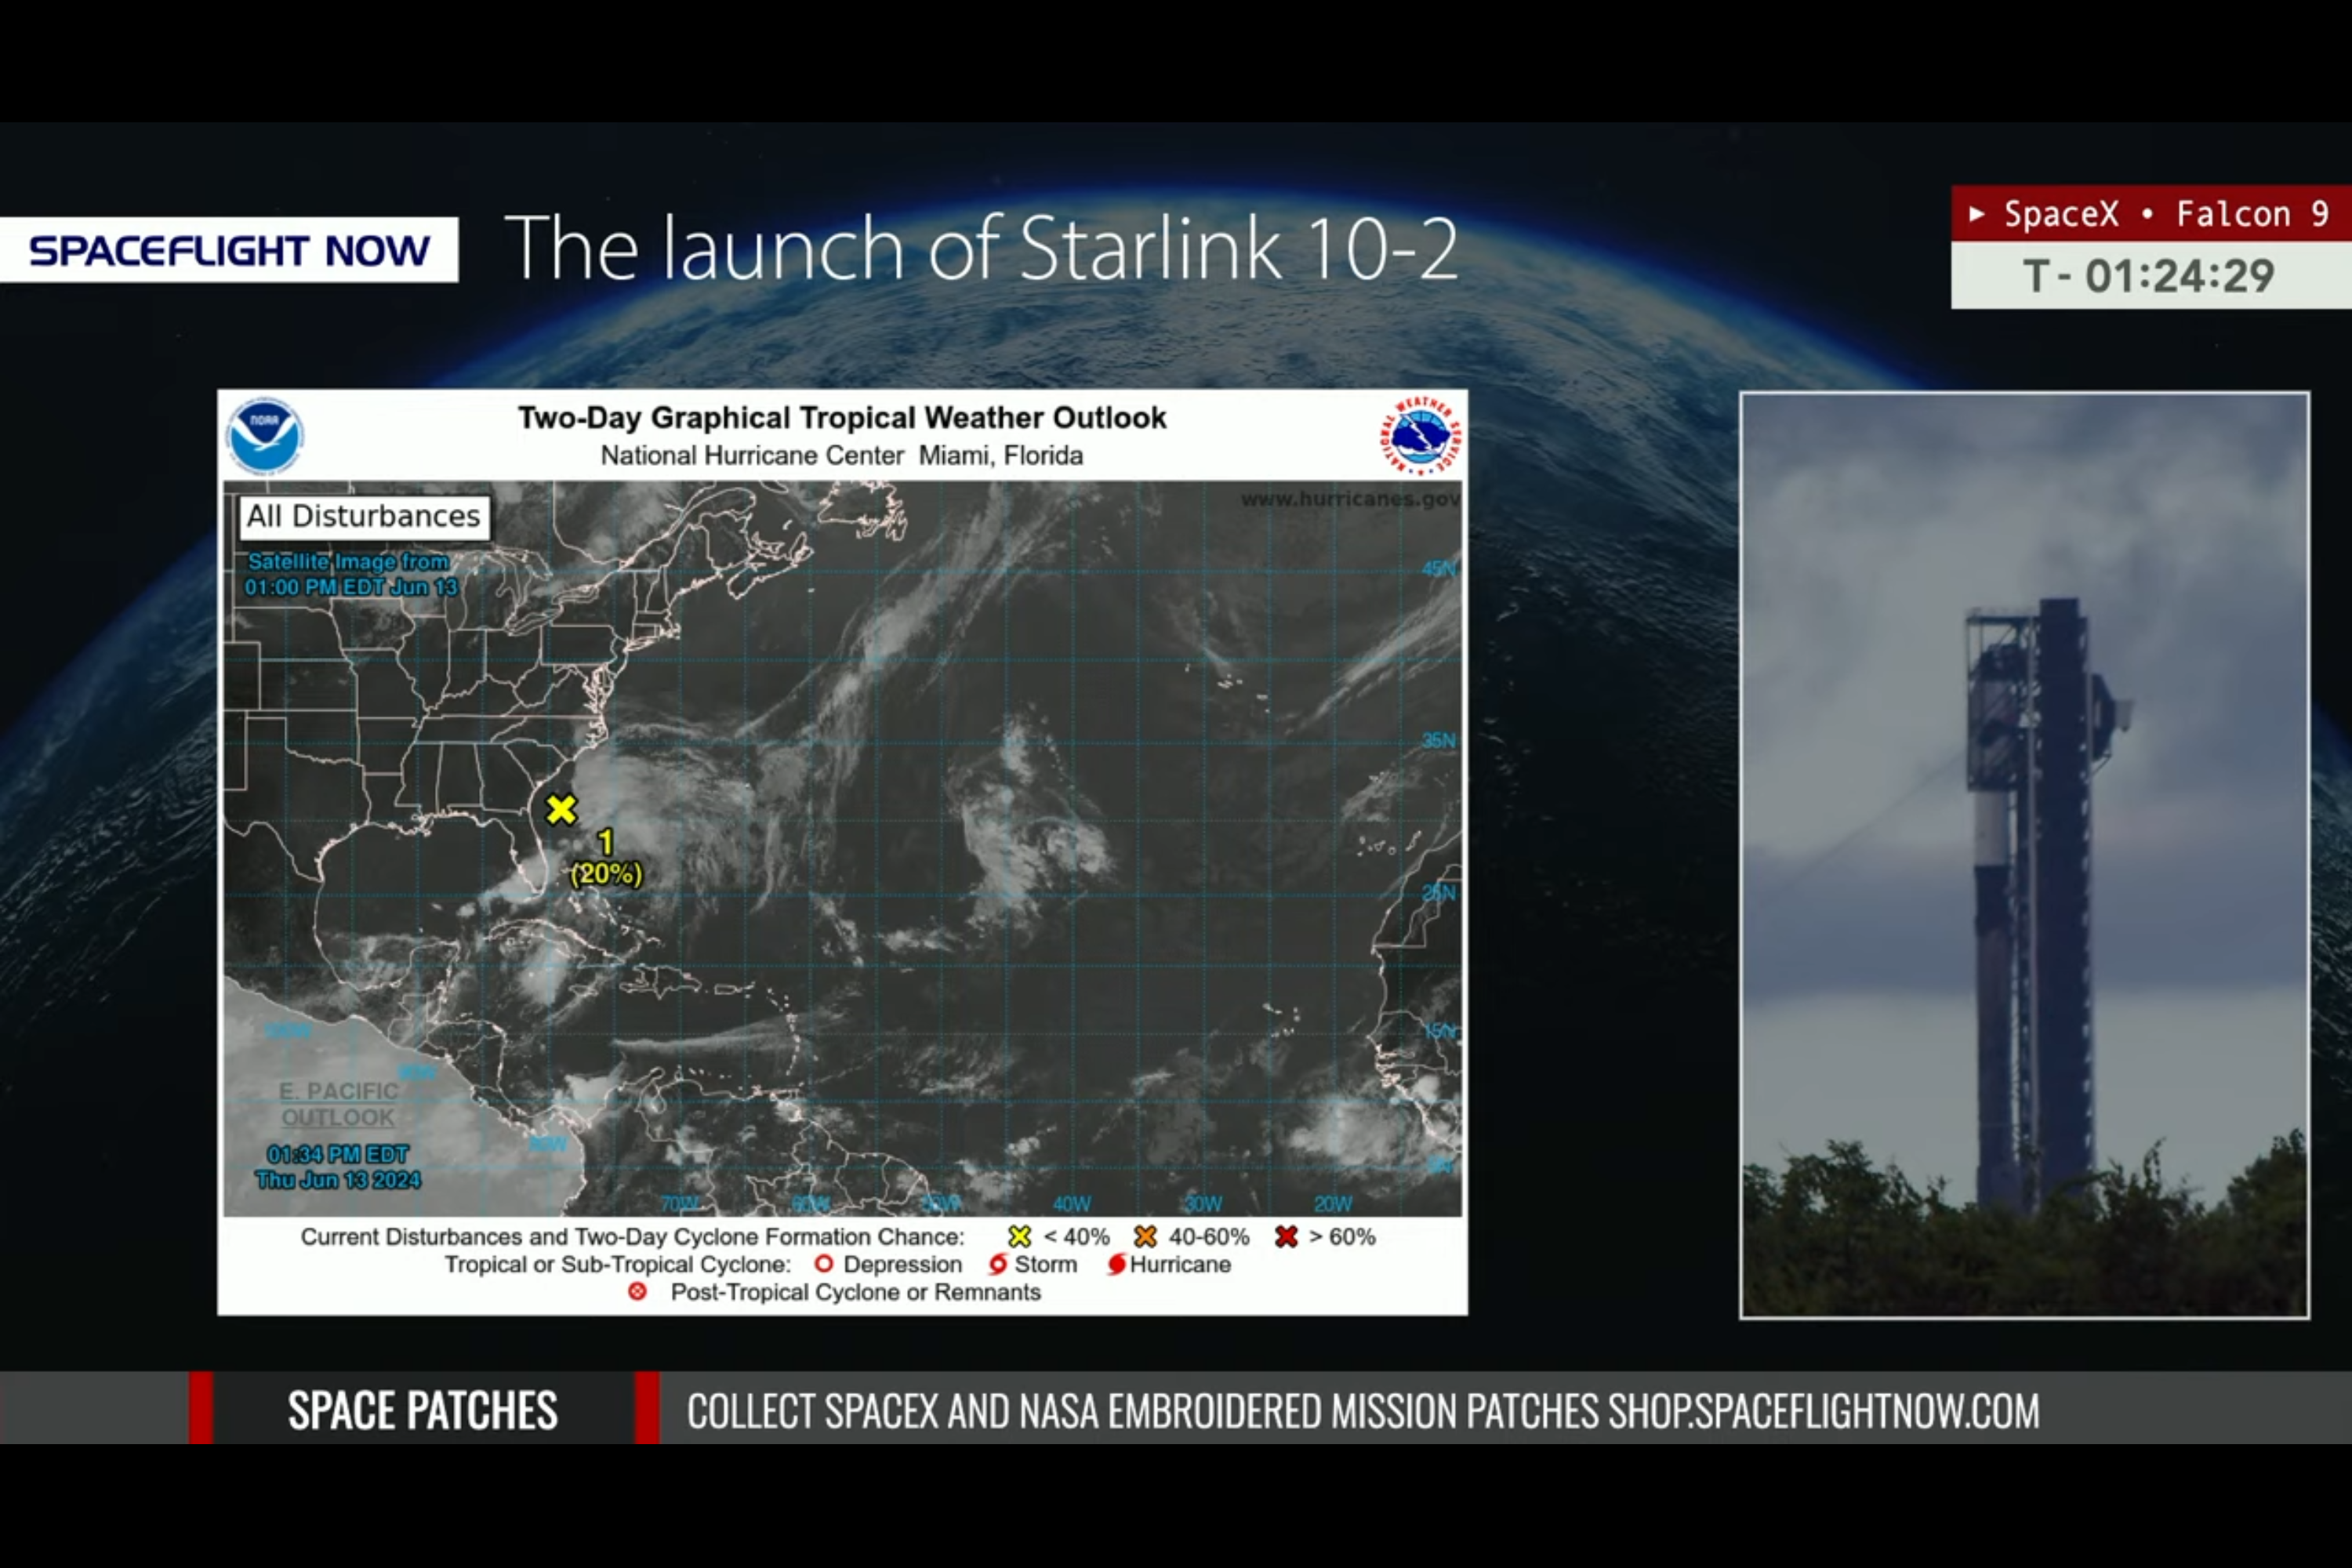Click the yellow X legend icon for <40%
This screenshot has width=2352, height=1568.
tap(1019, 1237)
